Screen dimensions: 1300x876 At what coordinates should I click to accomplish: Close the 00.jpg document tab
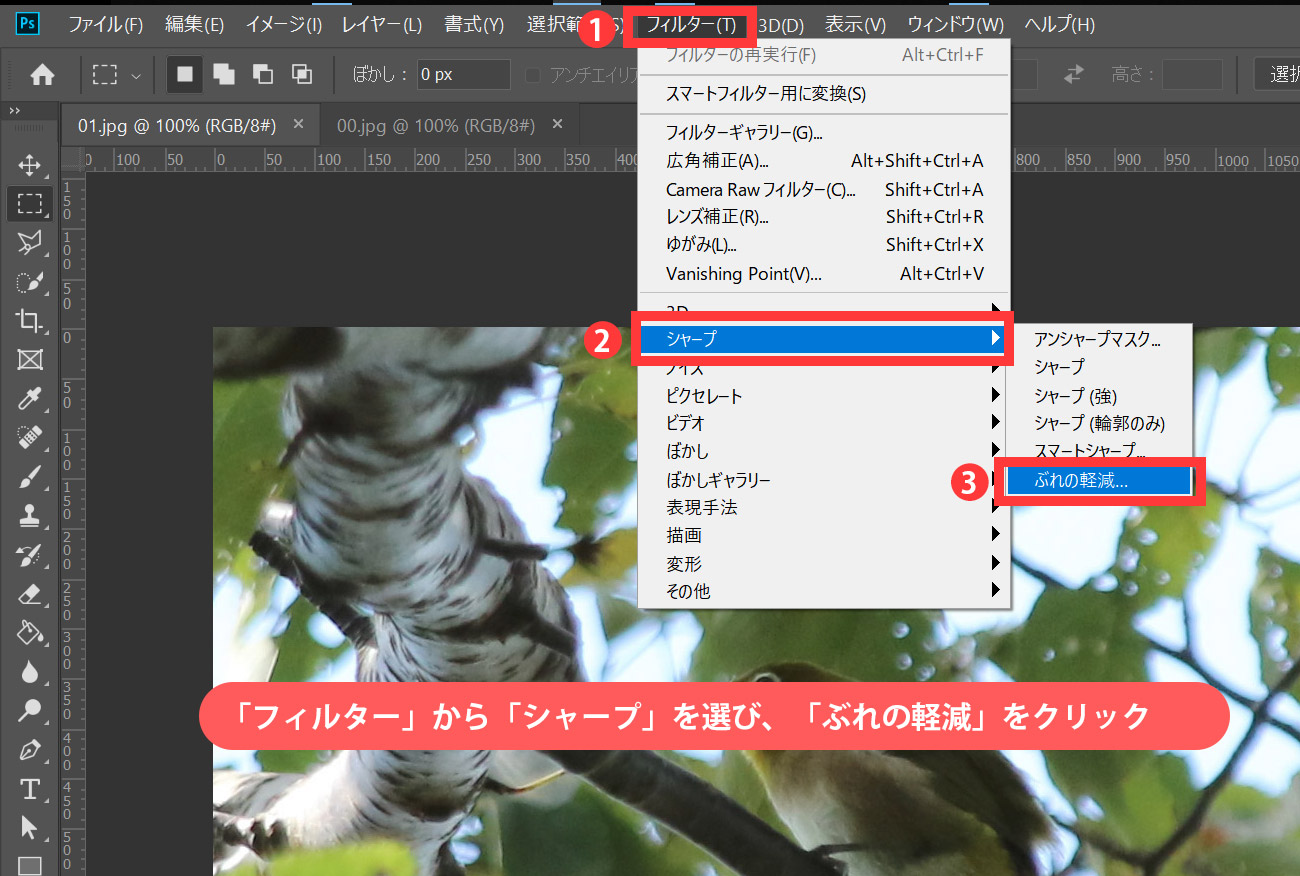tap(558, 124)
